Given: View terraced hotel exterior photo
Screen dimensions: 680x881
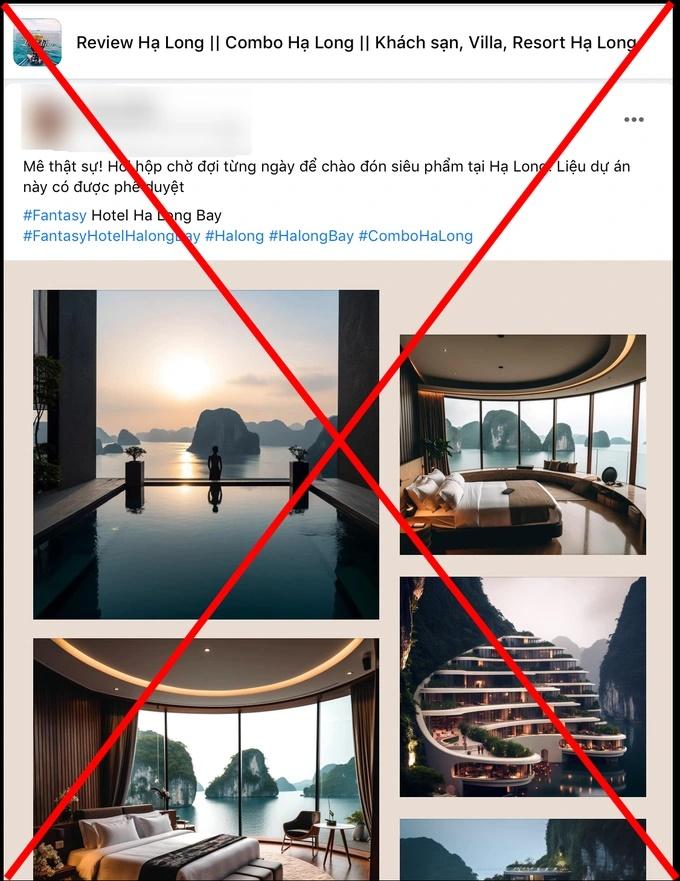Looking at the screenshot, I should 523,687.
